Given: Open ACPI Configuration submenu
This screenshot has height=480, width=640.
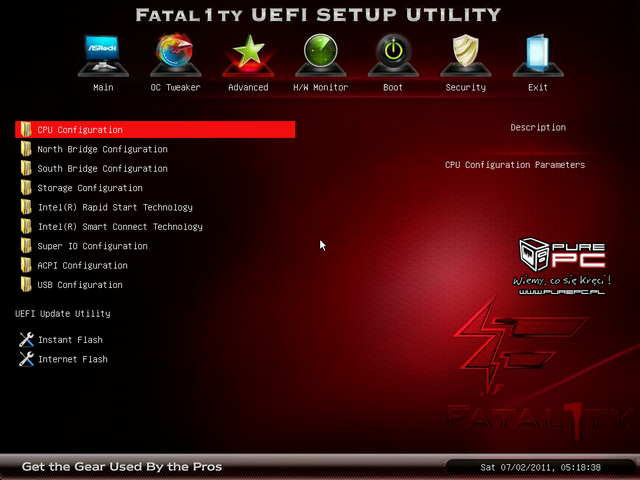Looking at the screenshot, I should pyautogui.click(x=82, y=265).
